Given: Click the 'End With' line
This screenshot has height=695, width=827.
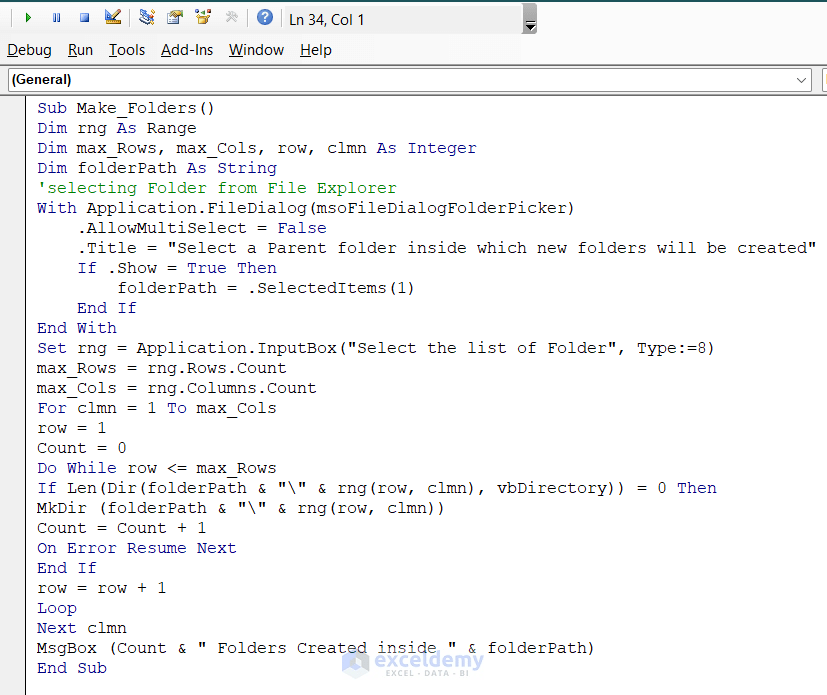Looking at the screenshot, I should click(x=76, y=329).
